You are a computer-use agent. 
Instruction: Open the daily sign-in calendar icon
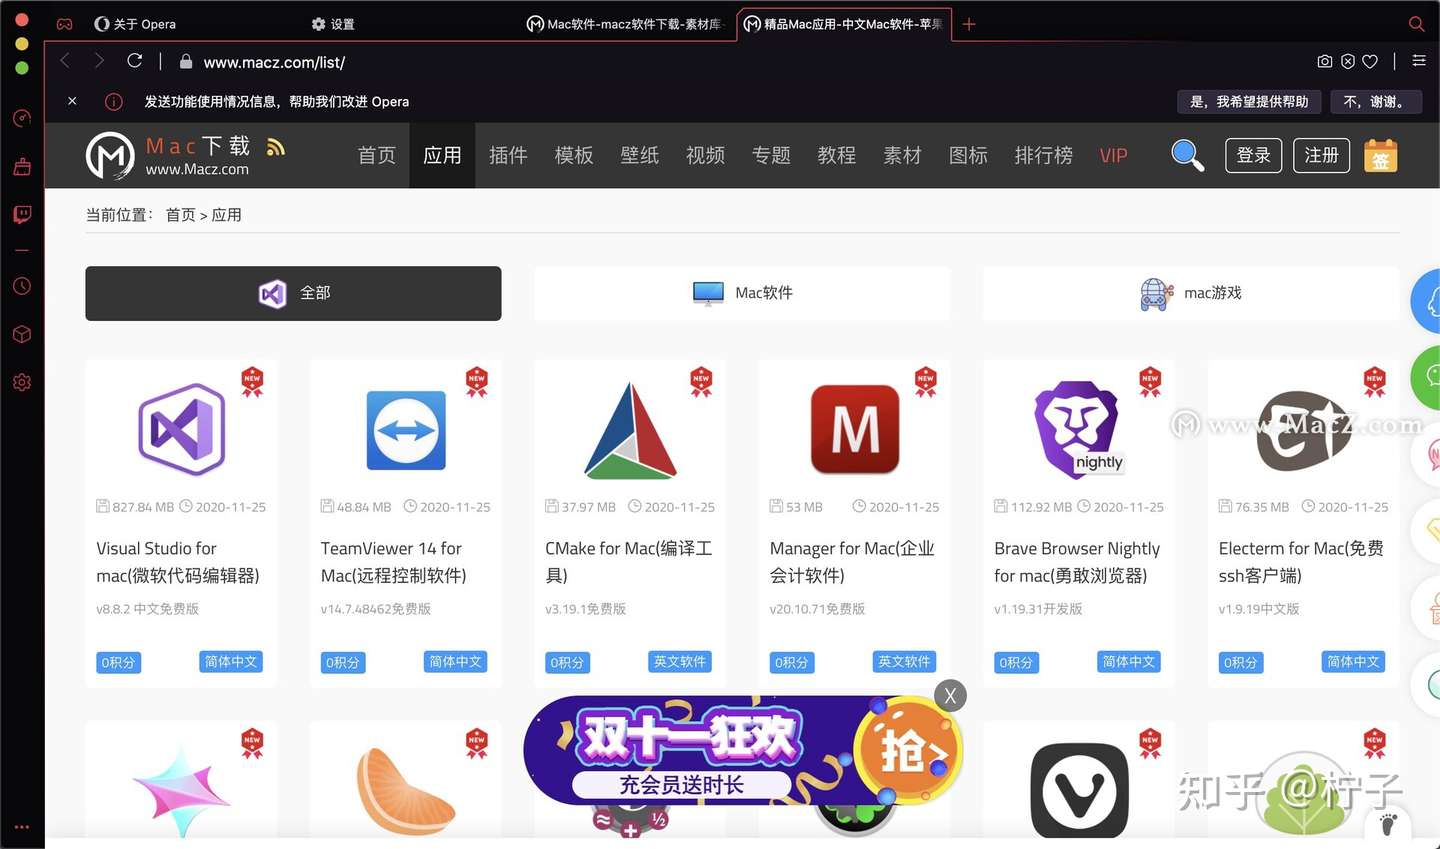[1380, 155]
